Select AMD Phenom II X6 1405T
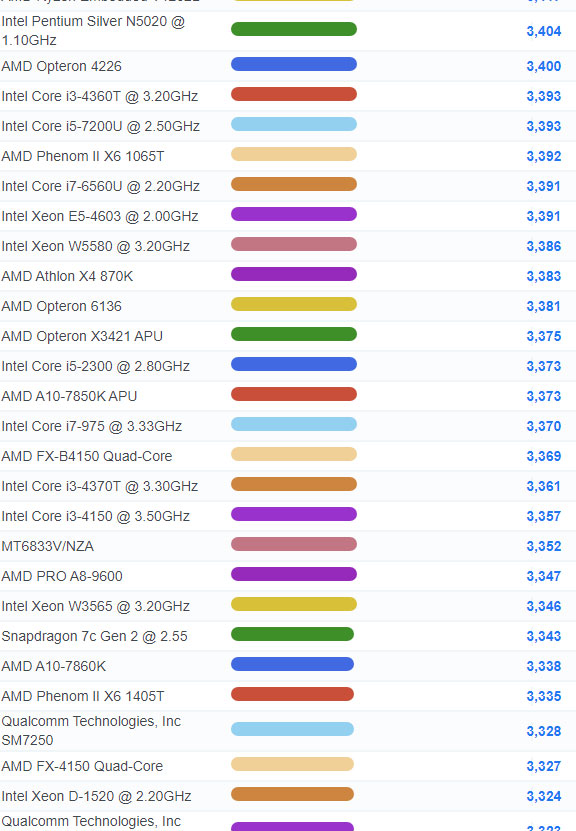576x831 pixels. click(x=83, y=696)
